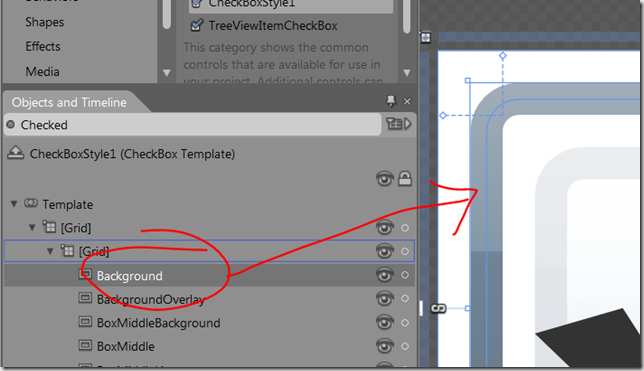
Task: Collapse the Template node
Action: tap(14, 204)
